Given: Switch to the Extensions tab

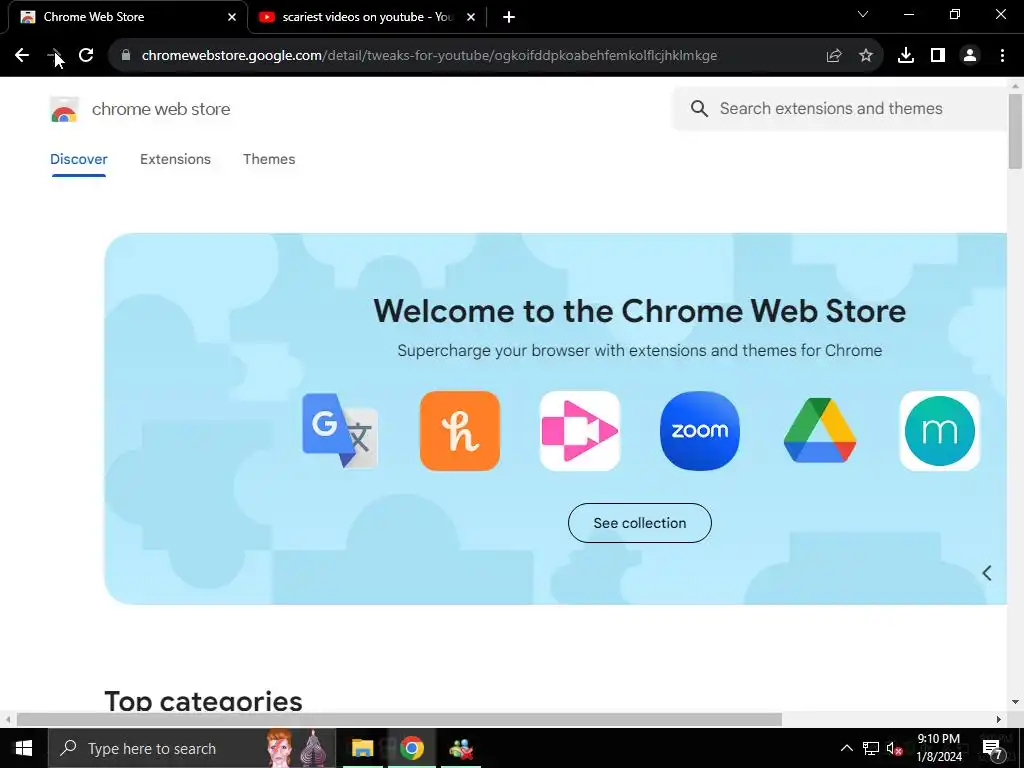Looking at the screenshot, I should click(175, 159).
